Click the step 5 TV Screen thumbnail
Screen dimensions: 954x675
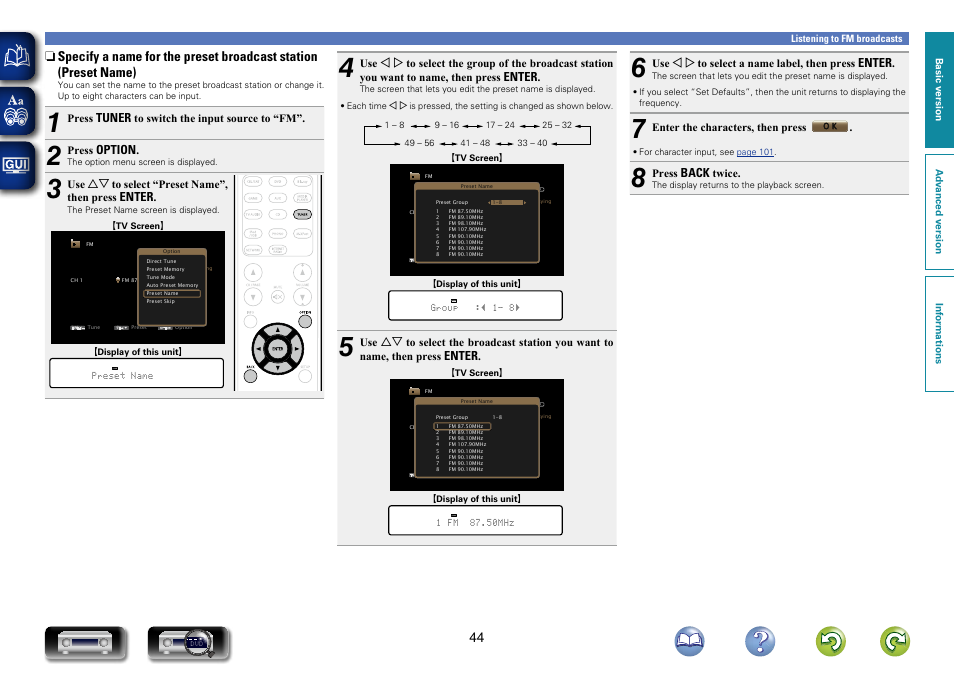[x=476, y=435]
